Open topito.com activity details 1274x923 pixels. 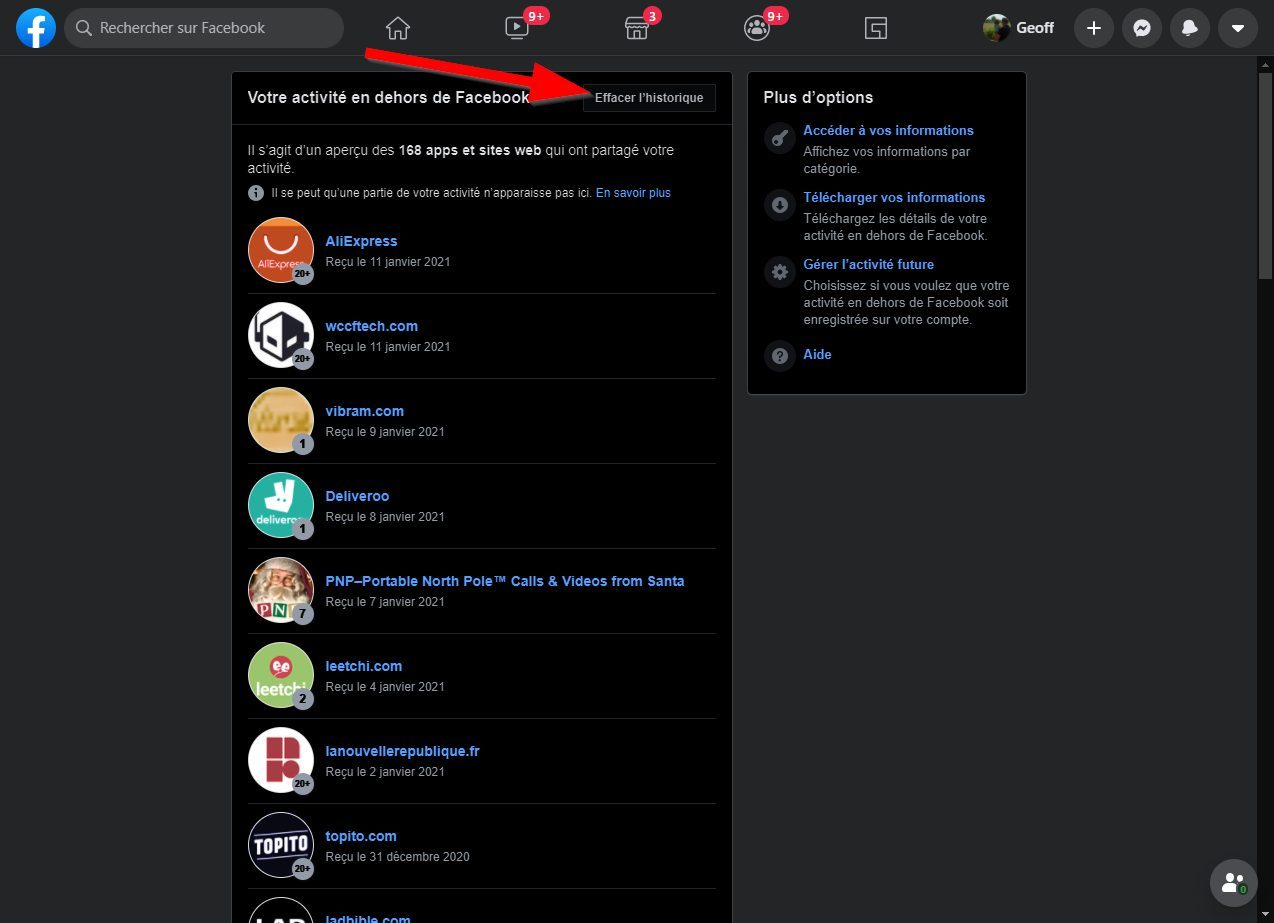pos(361,836)
